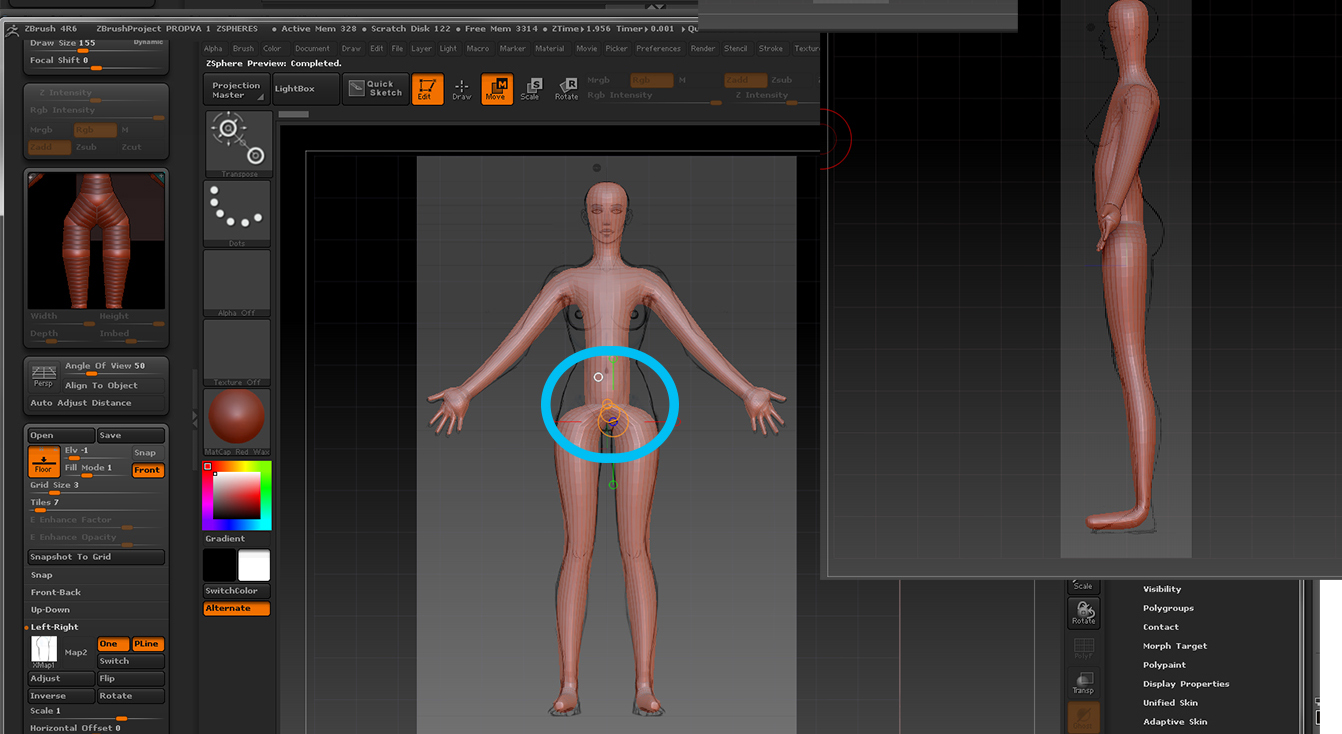Expand the Adaptive Skin section
Viewport: 1342px width, 734px height.
click(x=1174, y=721)
